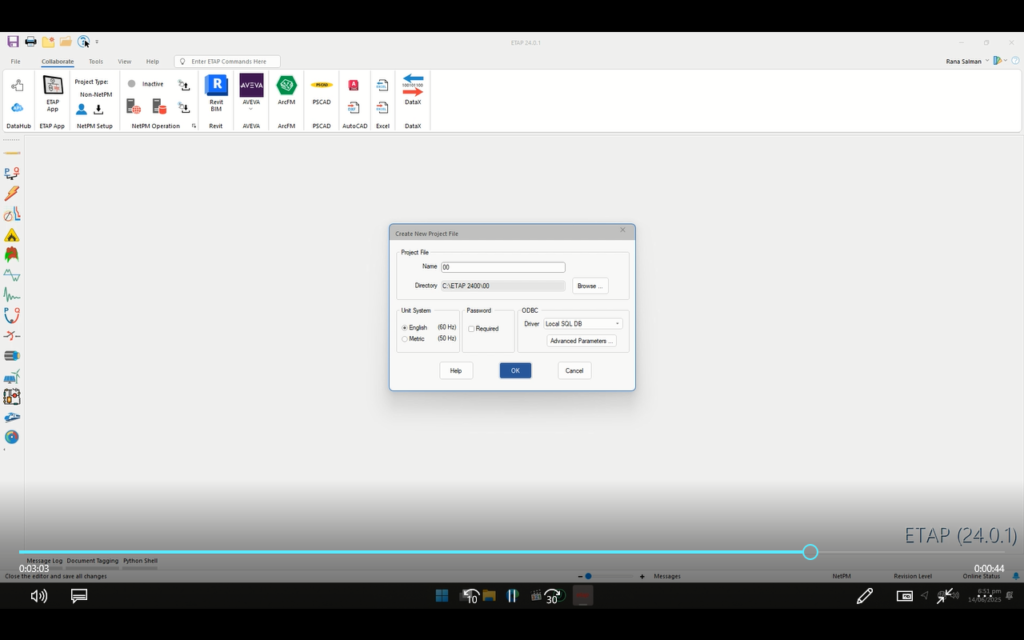Click the DataX arrows icon
The height and width of the screenshot is (640, 1024).
(x=413, y=84)
